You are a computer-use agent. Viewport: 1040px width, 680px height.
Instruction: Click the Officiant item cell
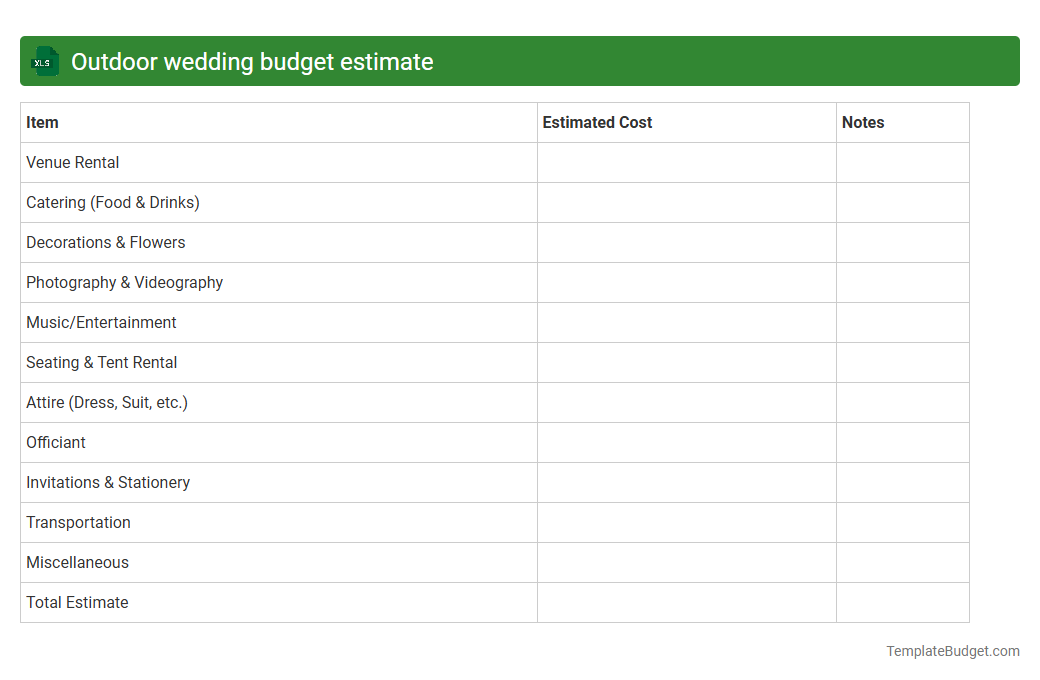(x=56, y=442)
